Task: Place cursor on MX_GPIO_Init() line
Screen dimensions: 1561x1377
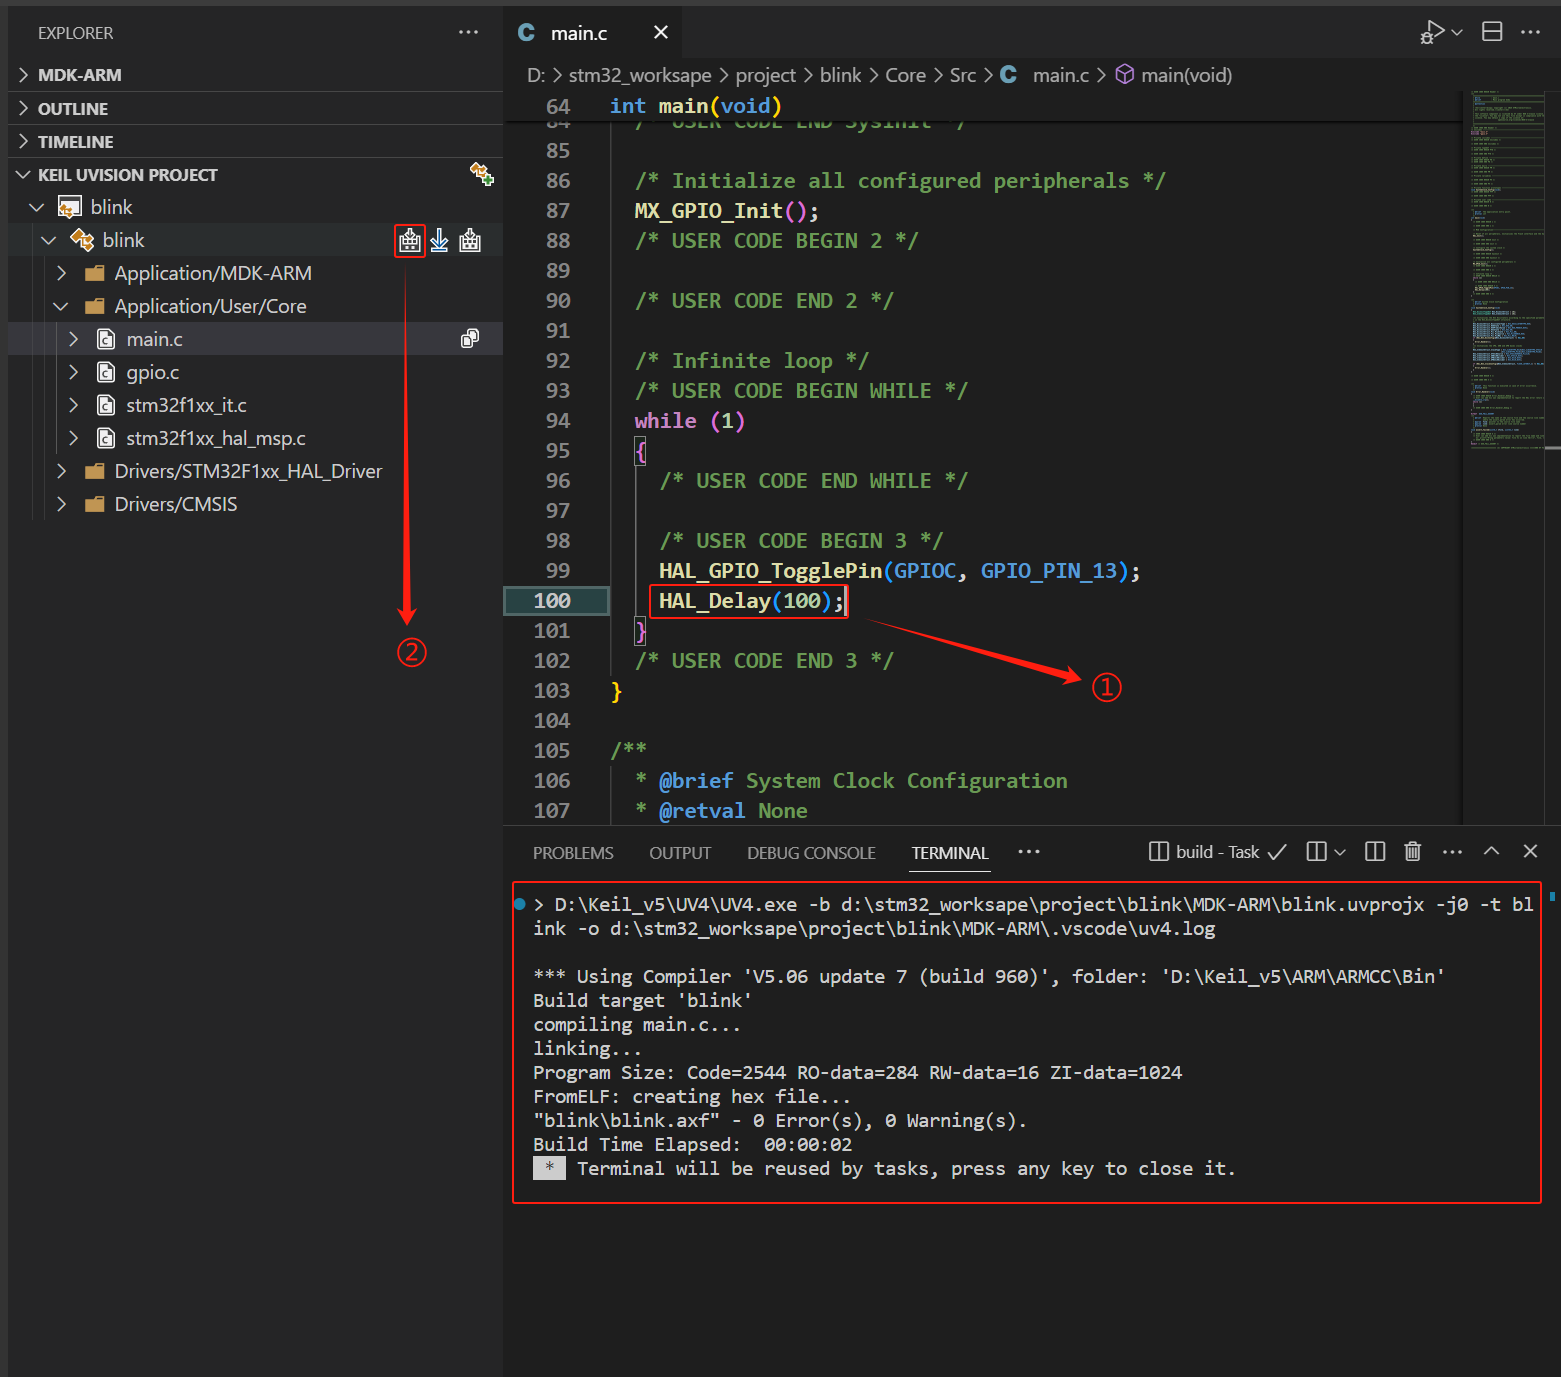Action: point(727,210)
